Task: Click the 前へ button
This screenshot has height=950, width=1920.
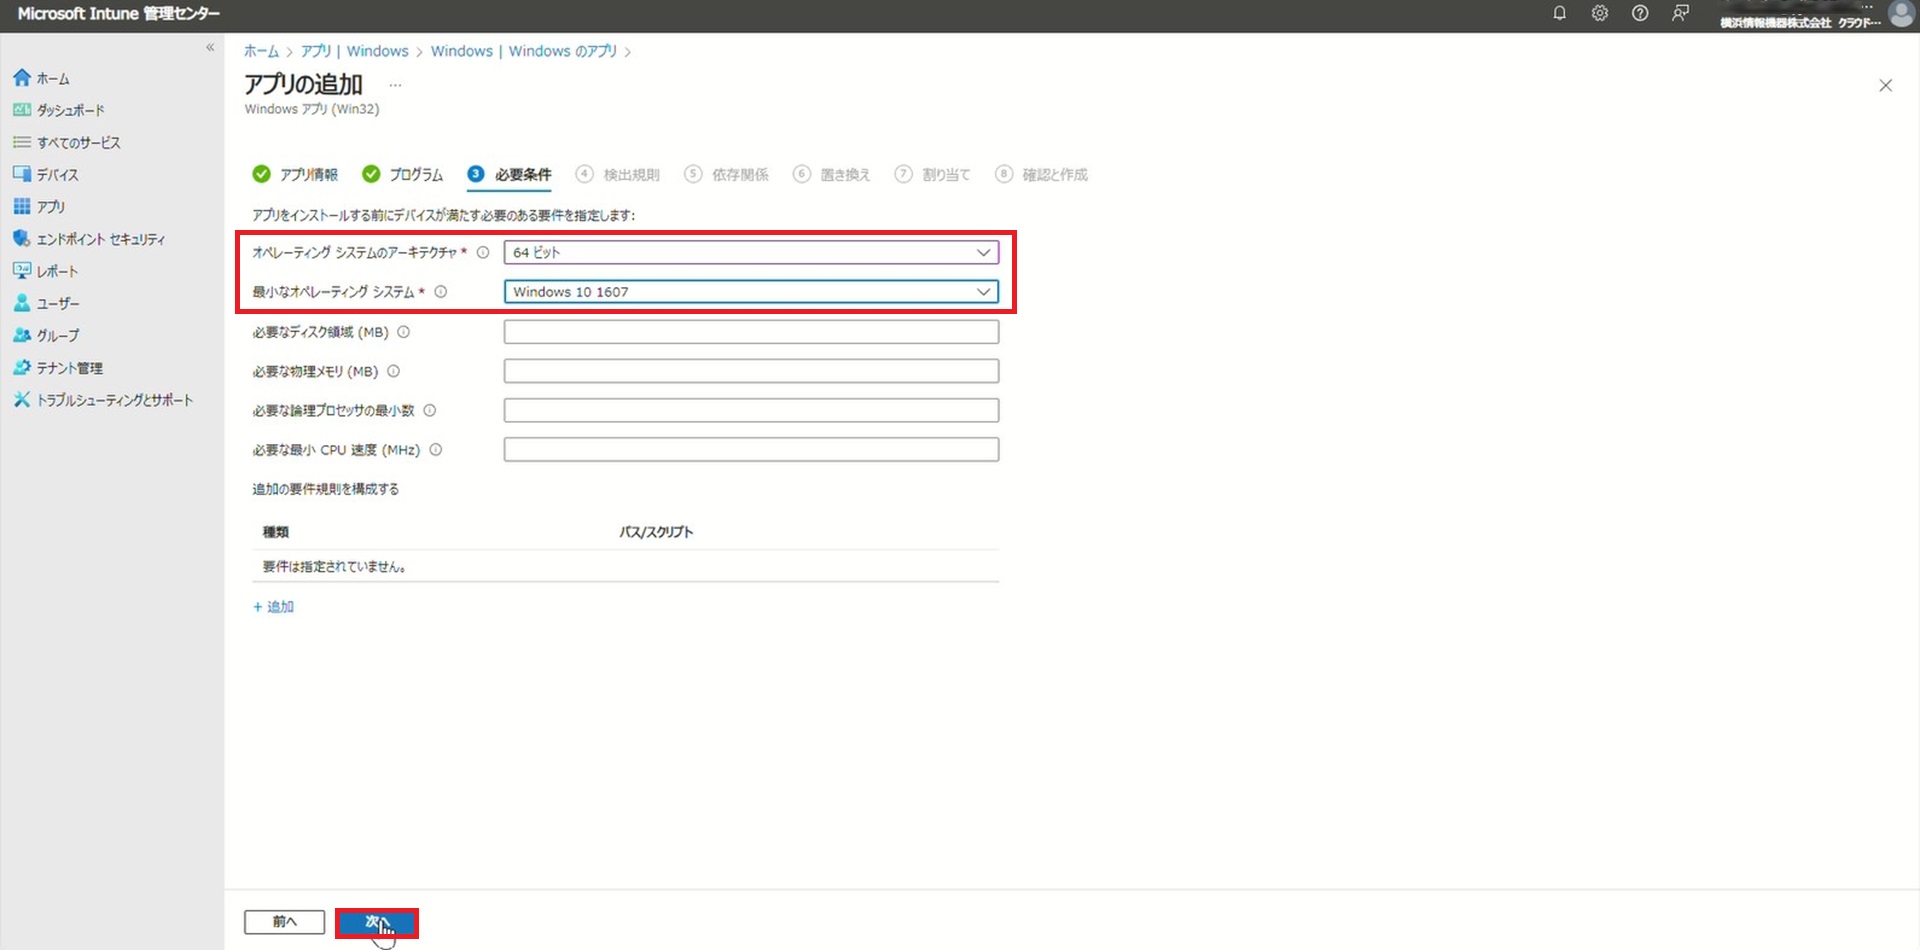Action: point(284,922)
